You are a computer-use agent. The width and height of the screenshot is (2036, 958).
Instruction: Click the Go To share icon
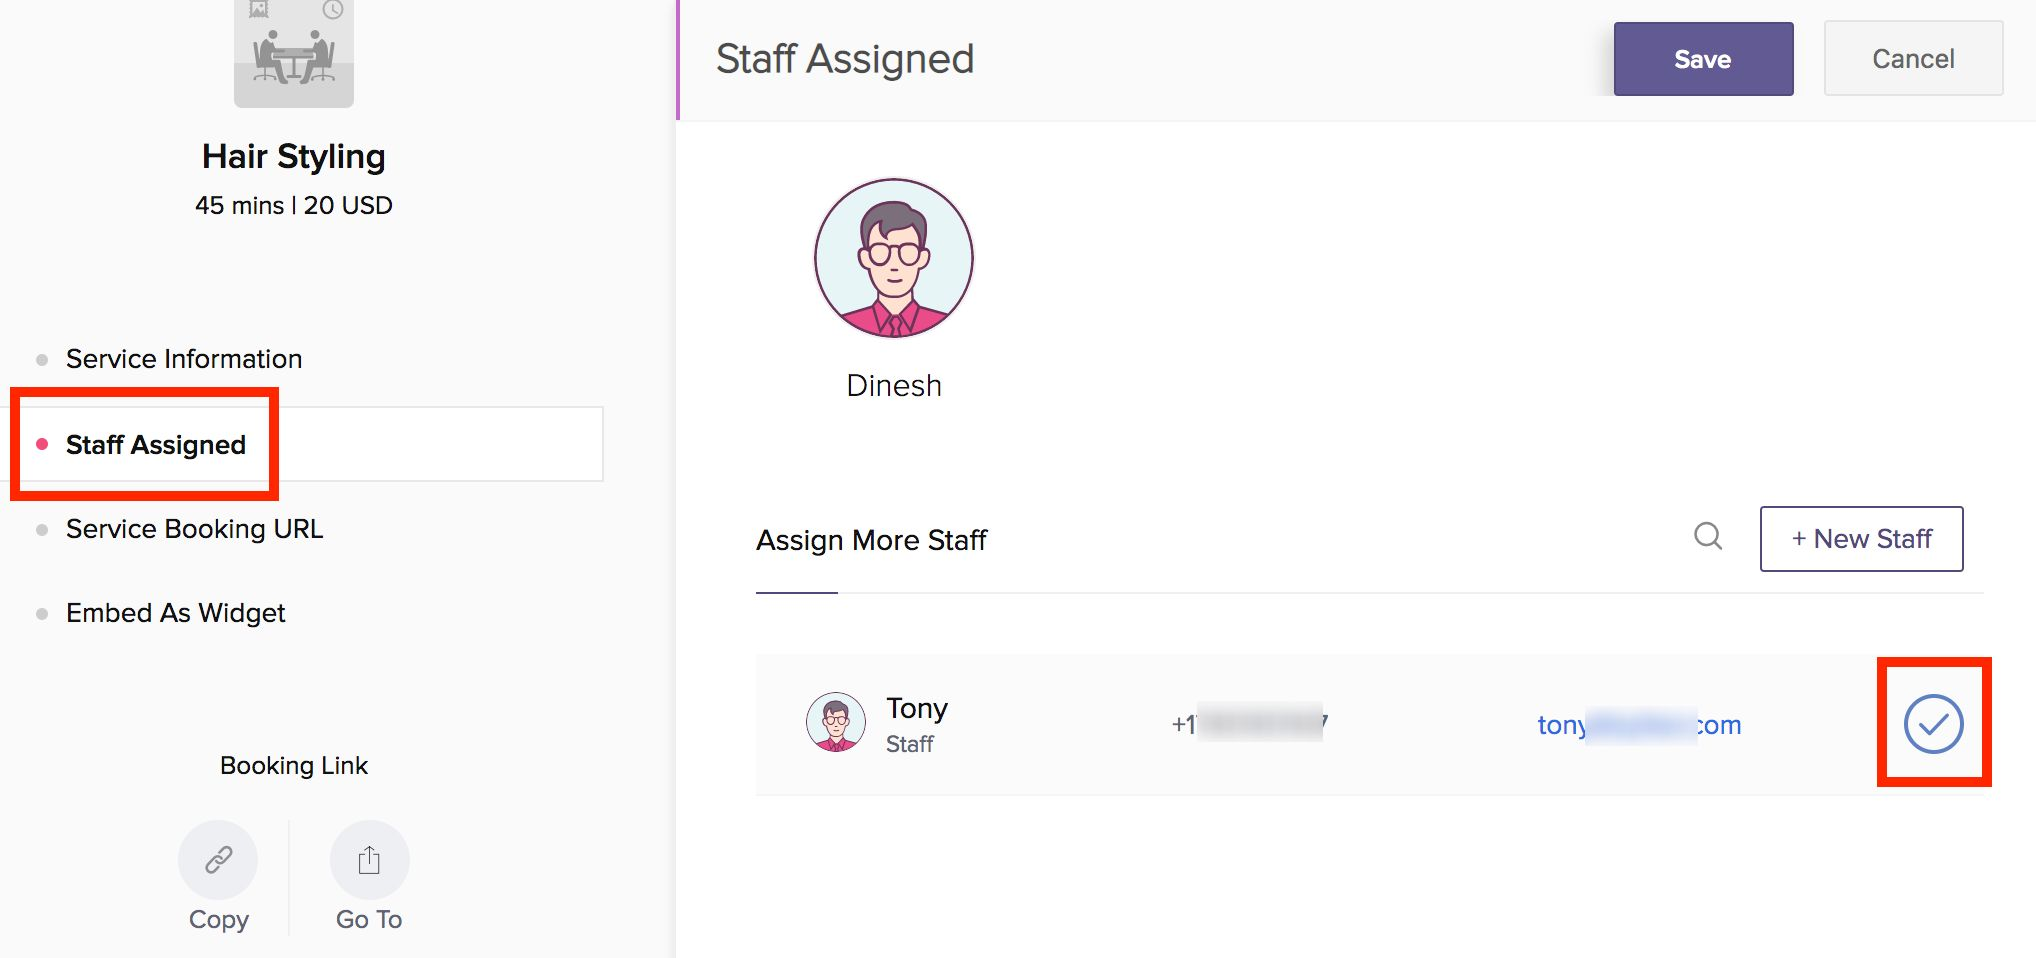tap(369, 860)
